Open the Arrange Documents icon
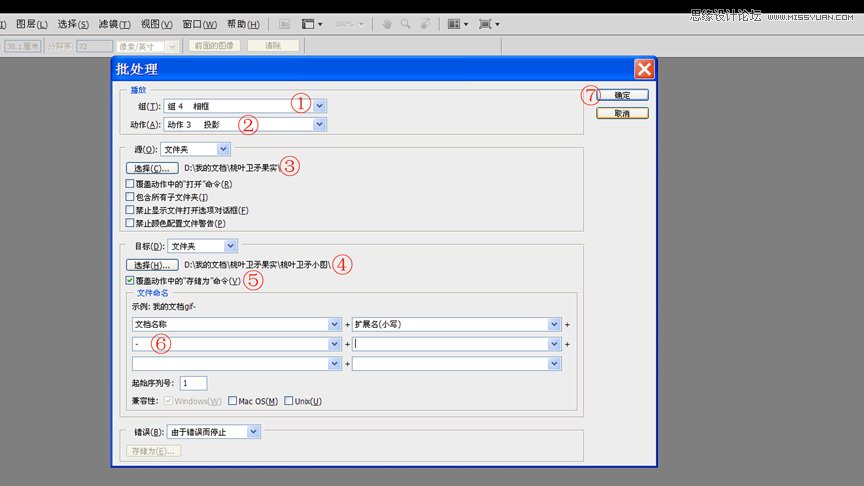 (x=457, y=24)
